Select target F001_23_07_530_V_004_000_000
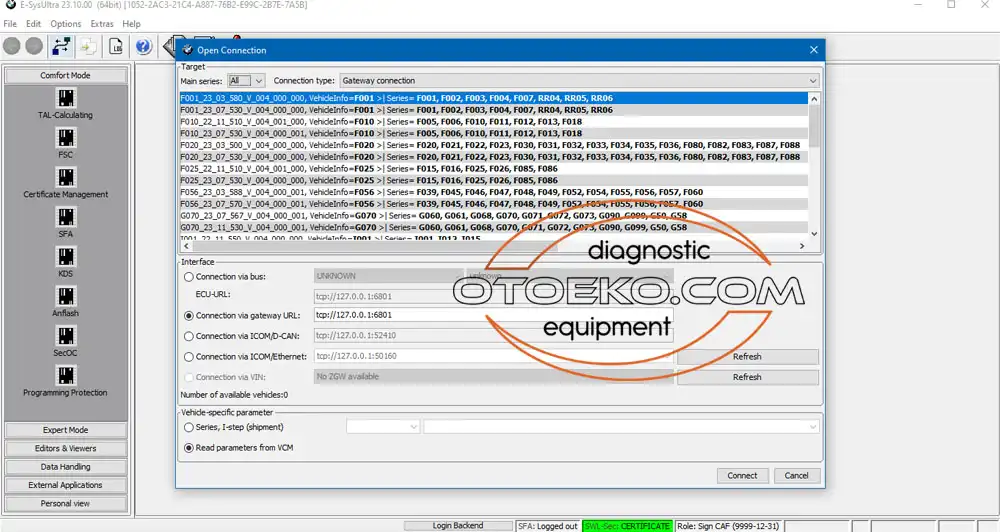The height and width of the screenshot is (532, 1000). coord(494,110)
